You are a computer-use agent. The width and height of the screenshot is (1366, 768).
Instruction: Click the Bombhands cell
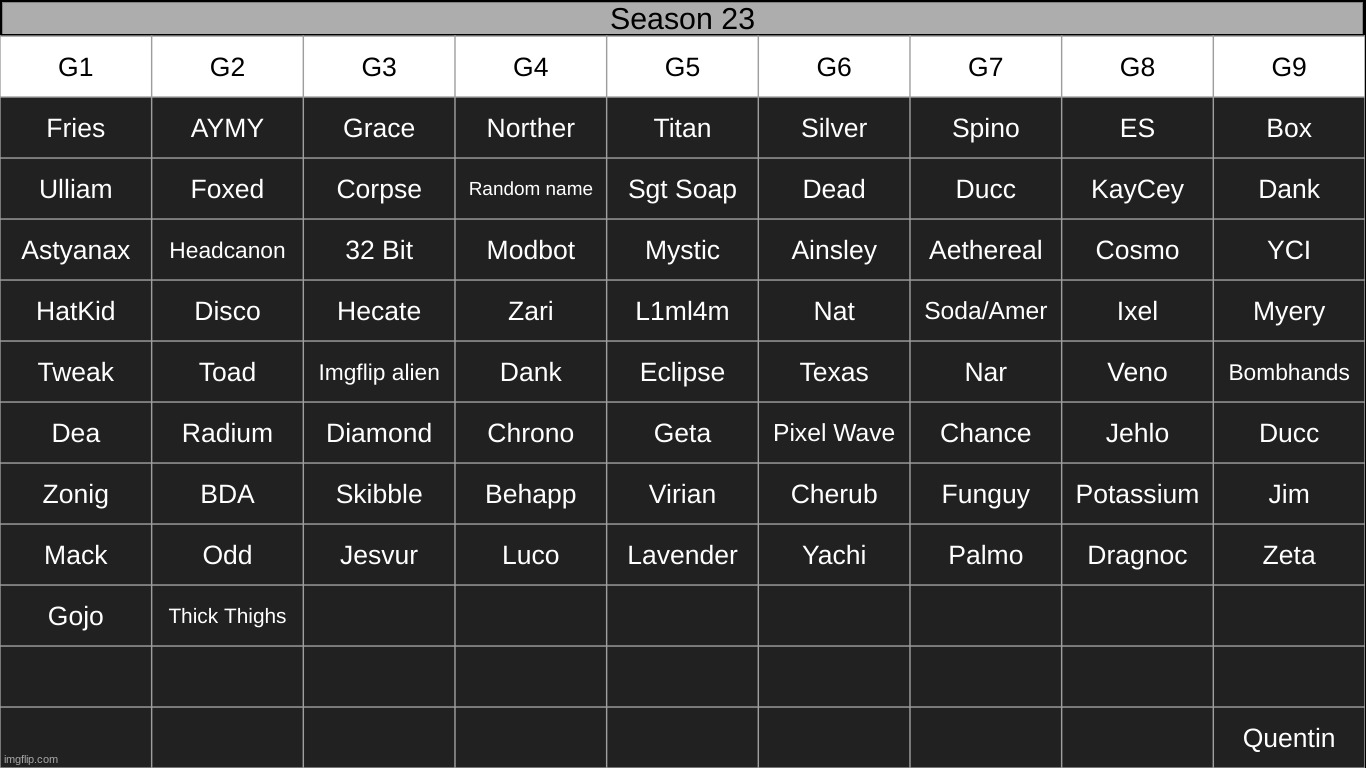pos(1288,372)
